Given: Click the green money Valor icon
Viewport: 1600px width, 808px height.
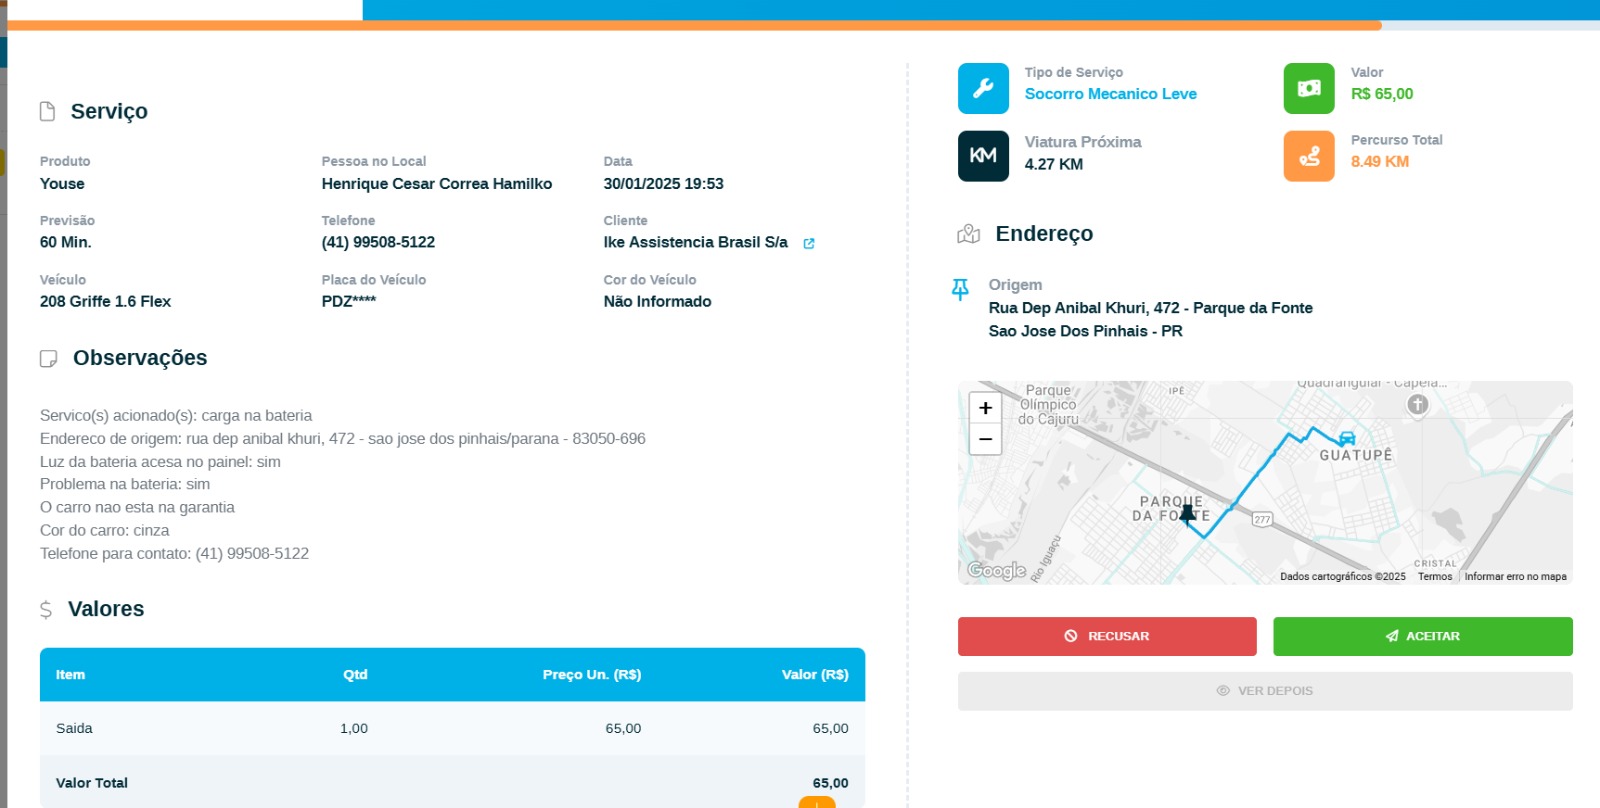Looking at the screenshot, I should (x=1309, y=88).
